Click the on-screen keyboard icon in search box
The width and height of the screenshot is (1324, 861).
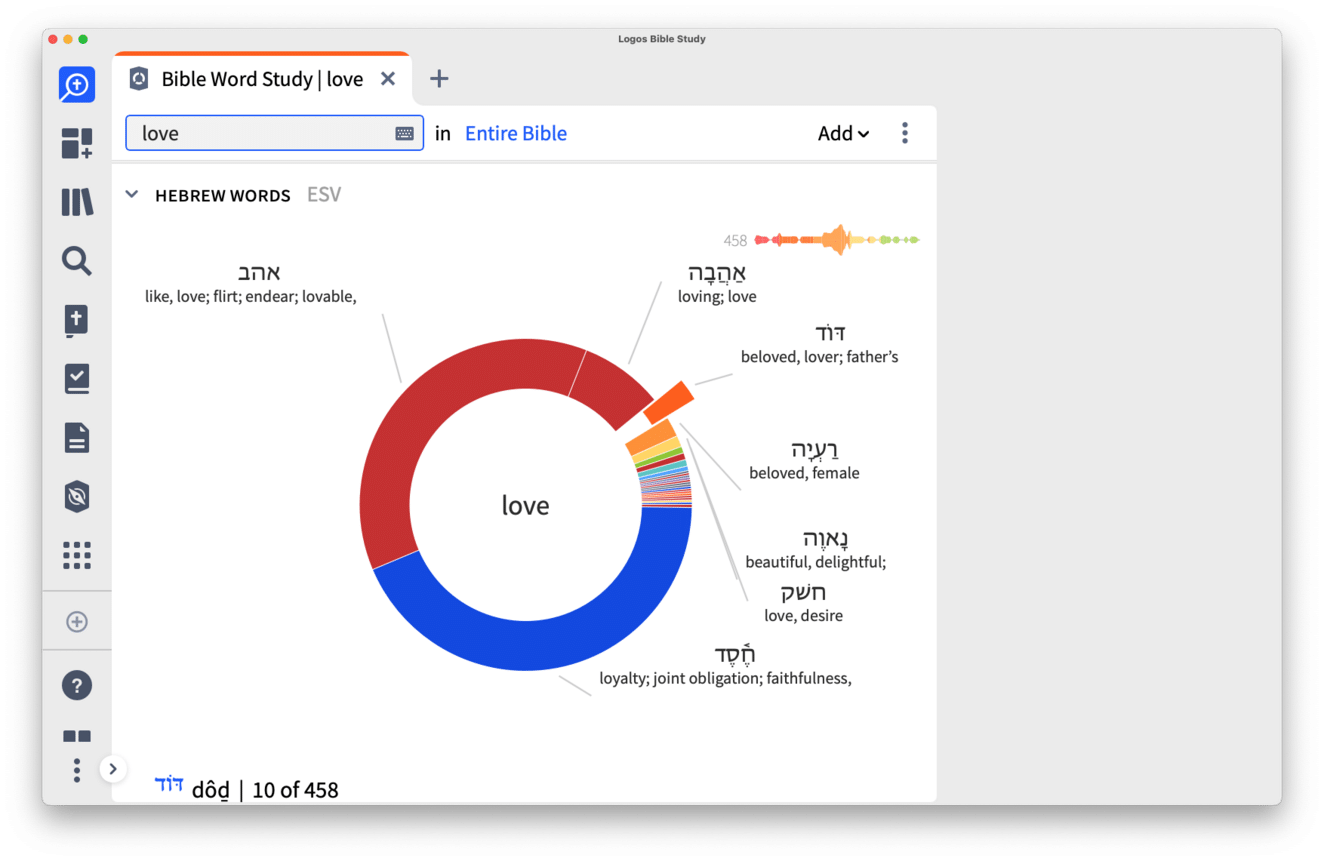click(404, 134)
